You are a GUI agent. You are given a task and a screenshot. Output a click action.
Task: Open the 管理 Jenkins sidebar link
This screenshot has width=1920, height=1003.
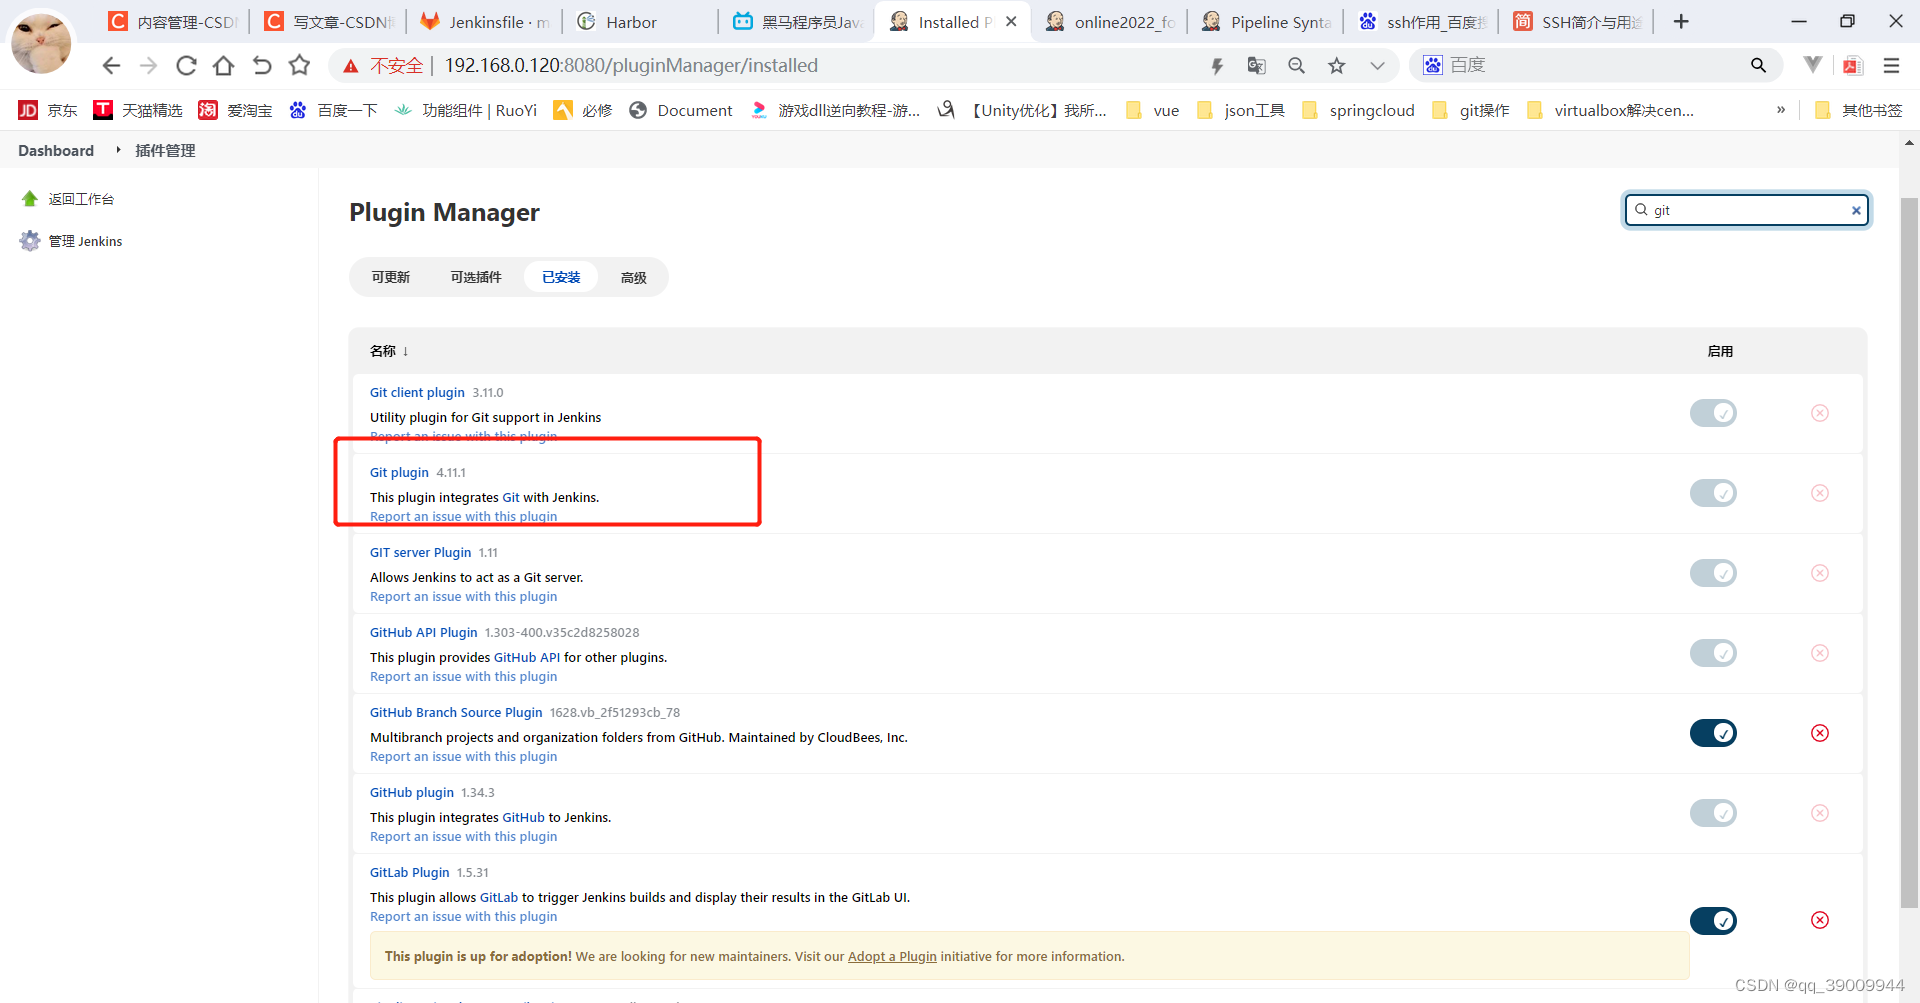pos(85,241)
